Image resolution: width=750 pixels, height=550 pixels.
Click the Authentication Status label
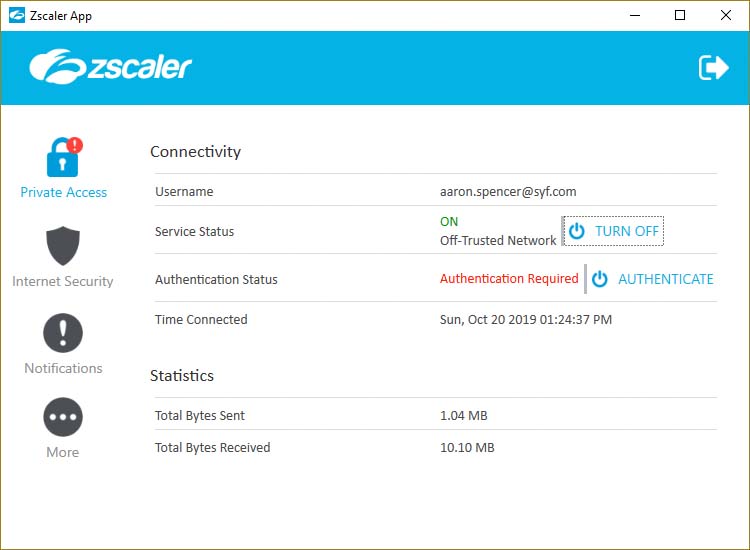(x=216, y=279)
